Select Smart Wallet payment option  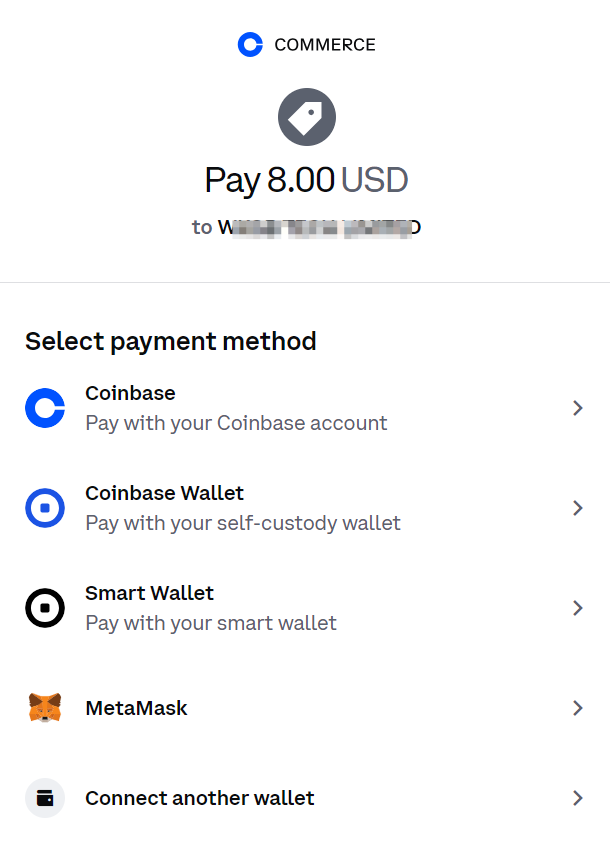(x=150, y=593)
